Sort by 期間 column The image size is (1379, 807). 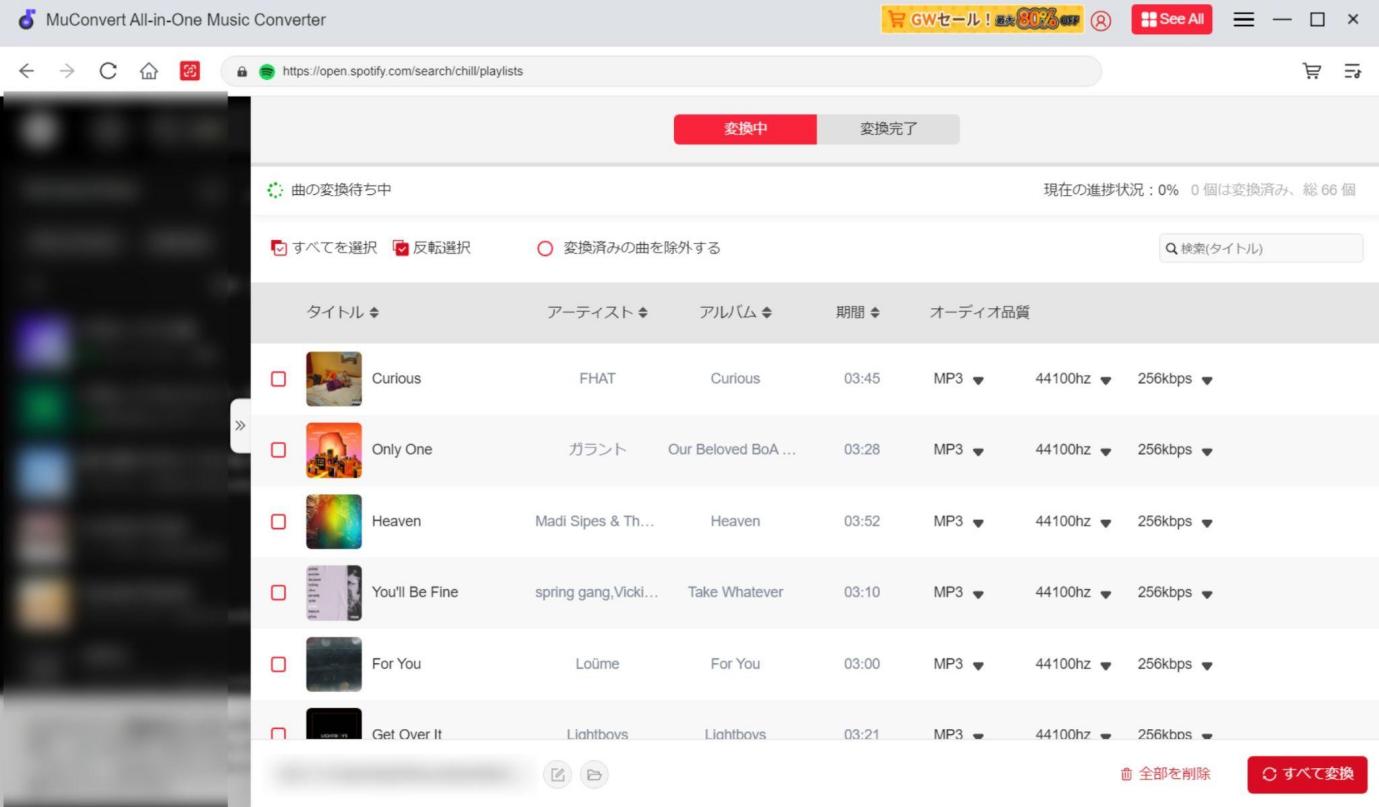point(857,312)
